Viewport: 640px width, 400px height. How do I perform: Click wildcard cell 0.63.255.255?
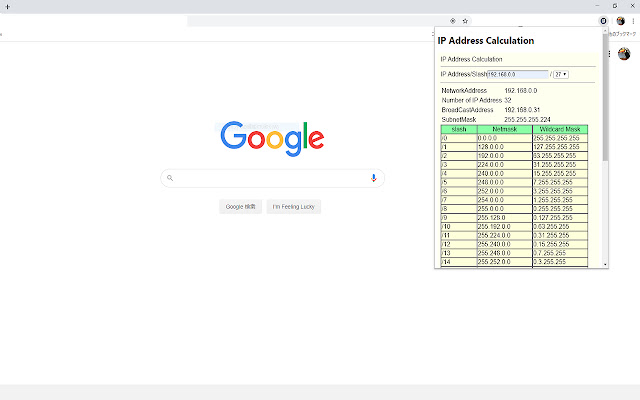[x=560, y=227]
